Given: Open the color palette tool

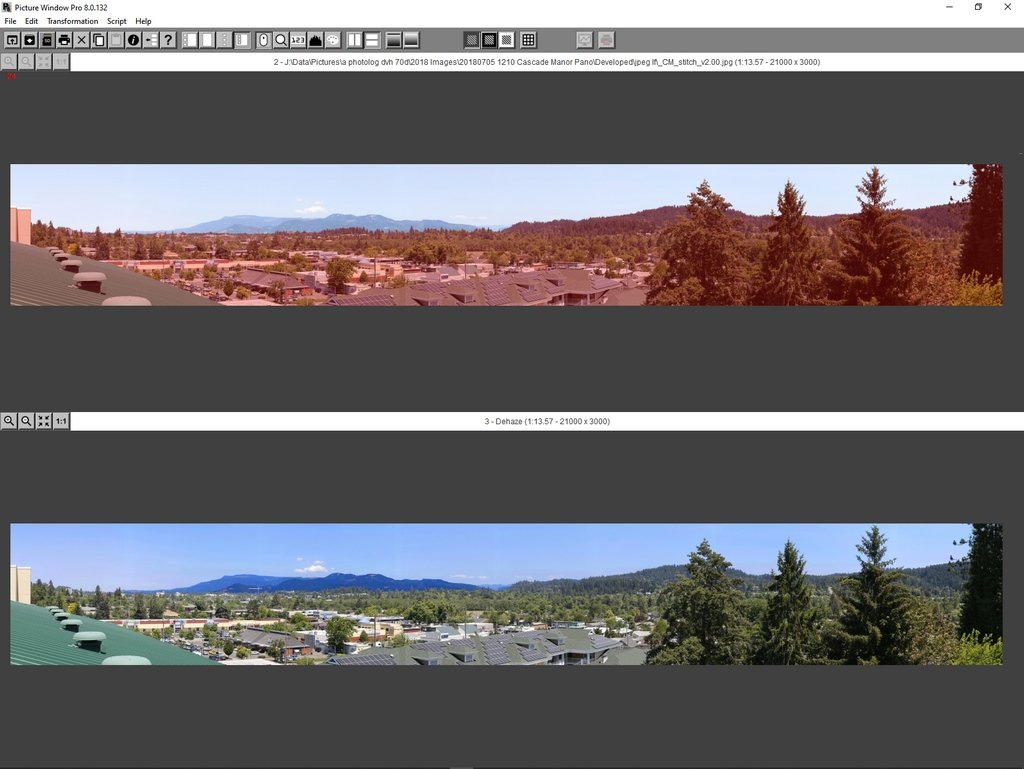Looking at the screenshot, I should click(332, 40).
